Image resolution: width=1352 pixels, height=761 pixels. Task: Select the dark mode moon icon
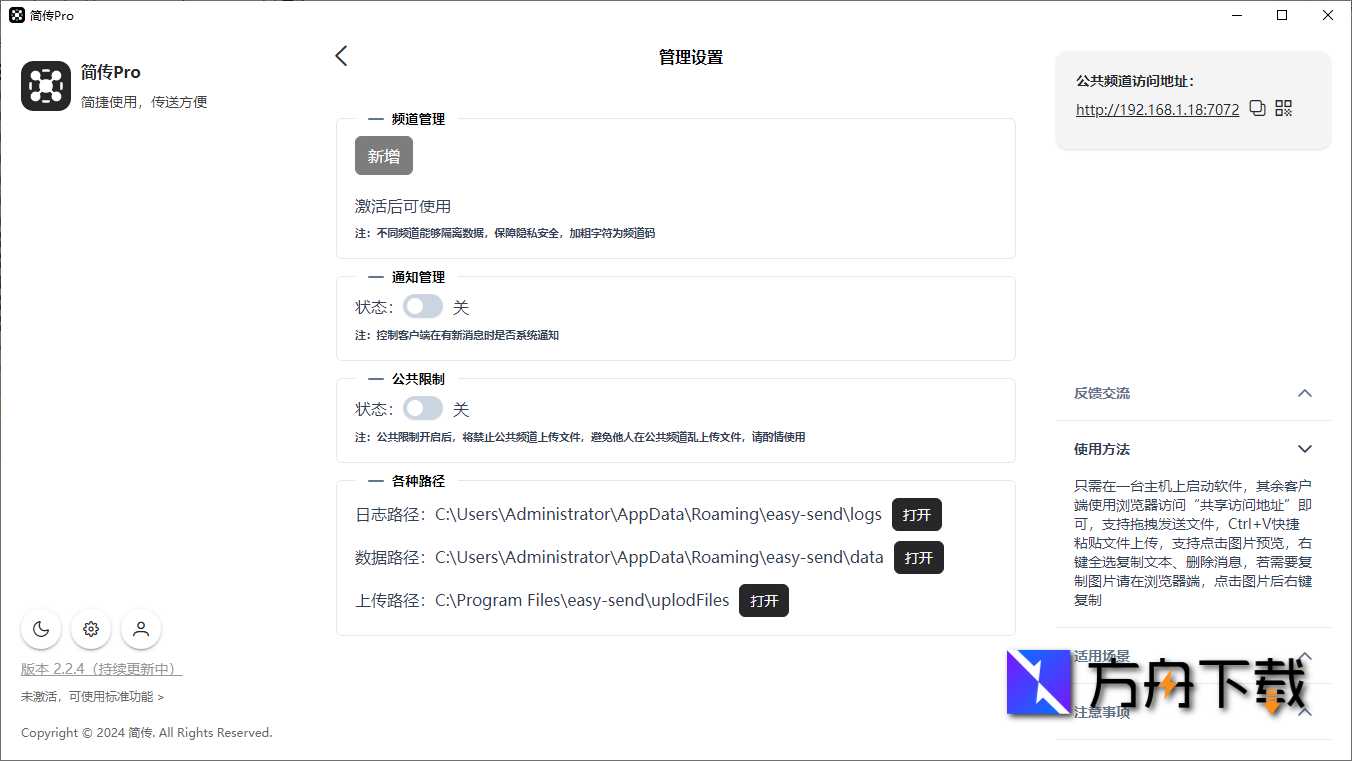(41, 629)
